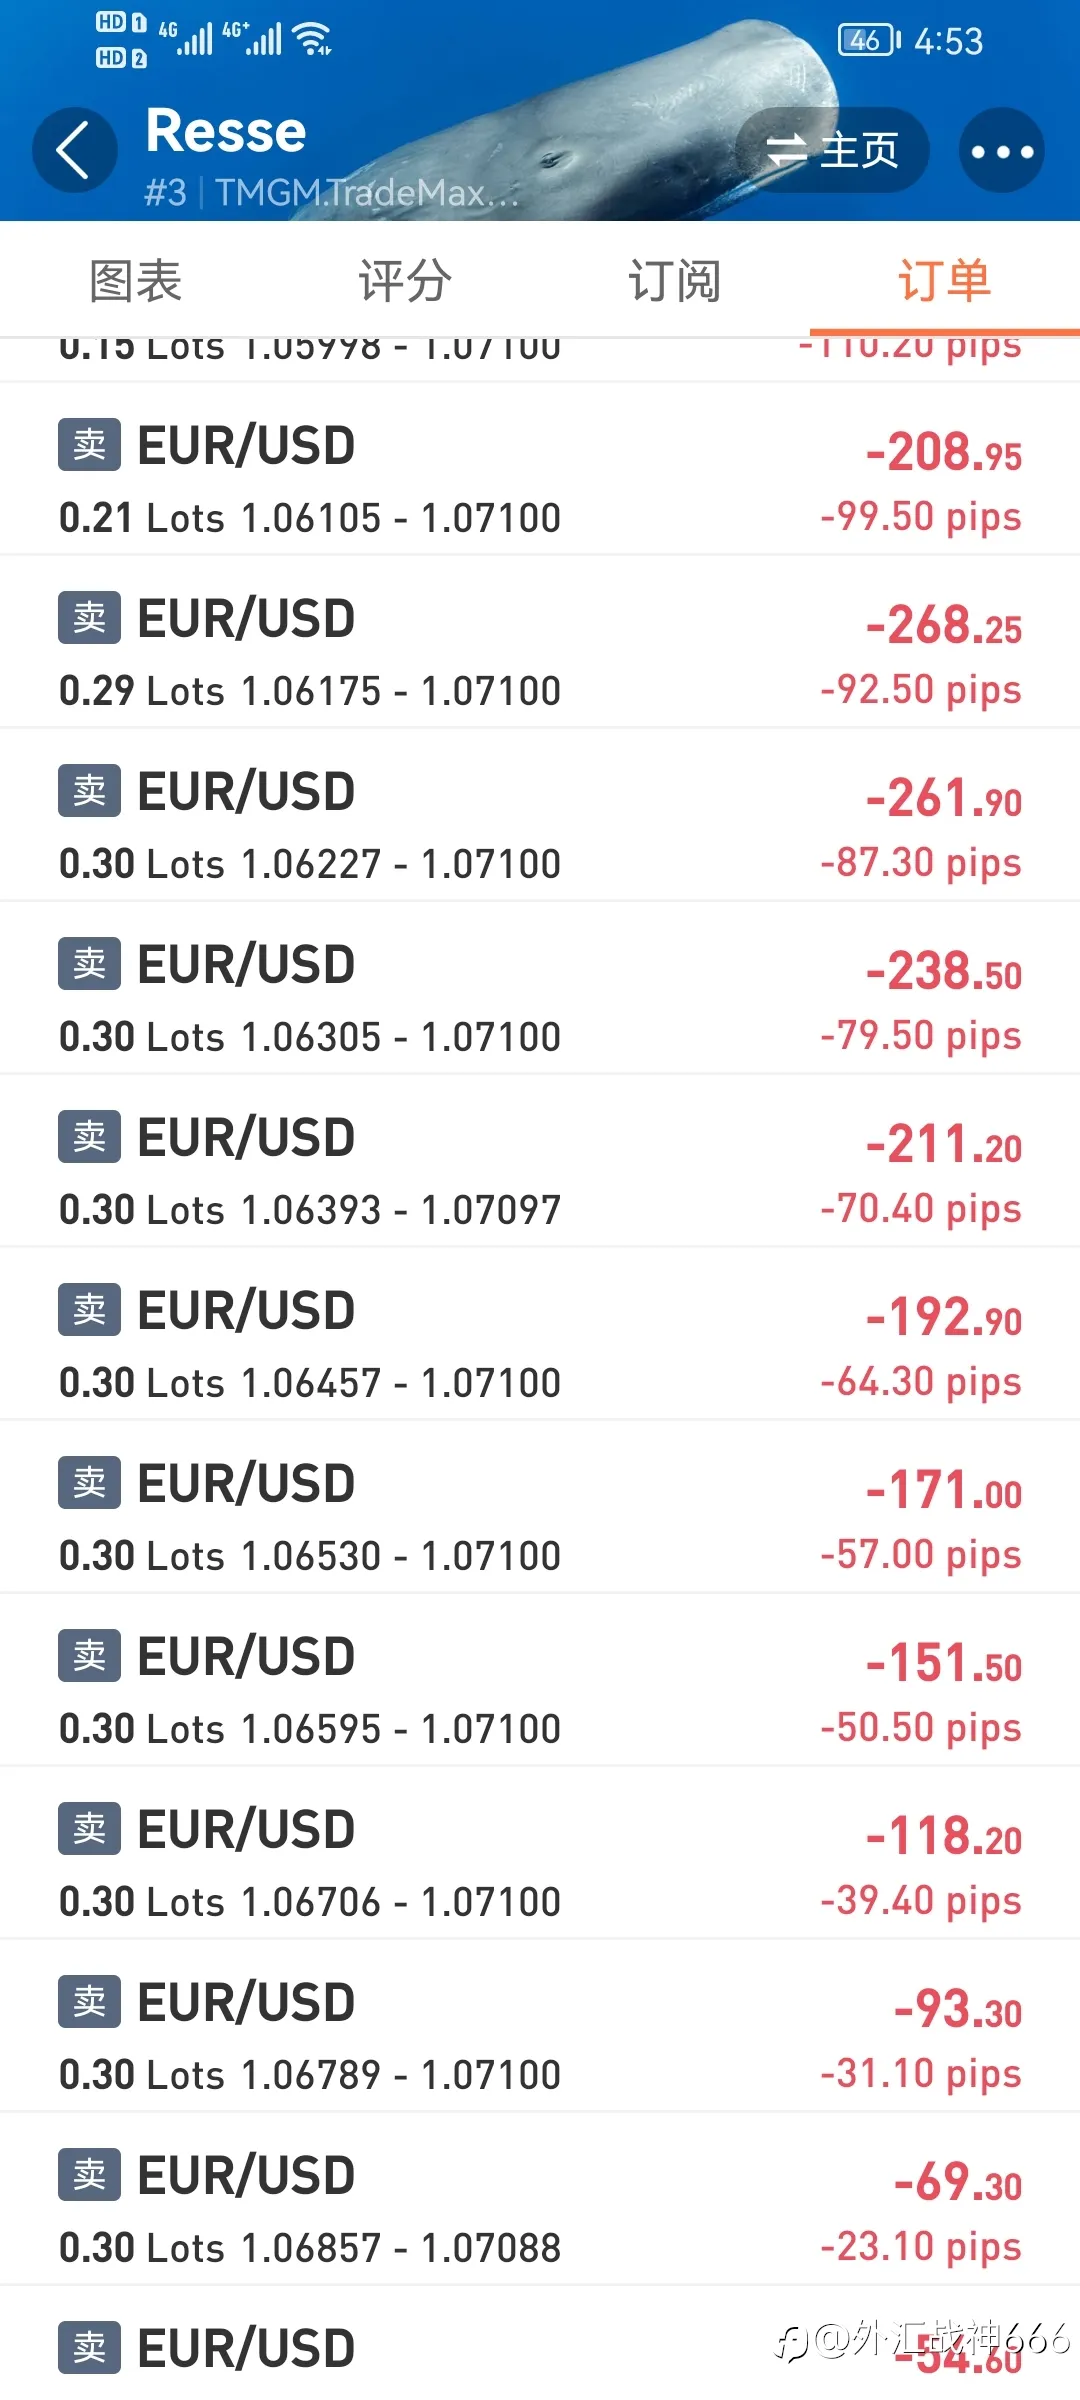This screenshot has height=2400, width=1080.
Task: Tap the back arrow icon
Action: (74, 150)
